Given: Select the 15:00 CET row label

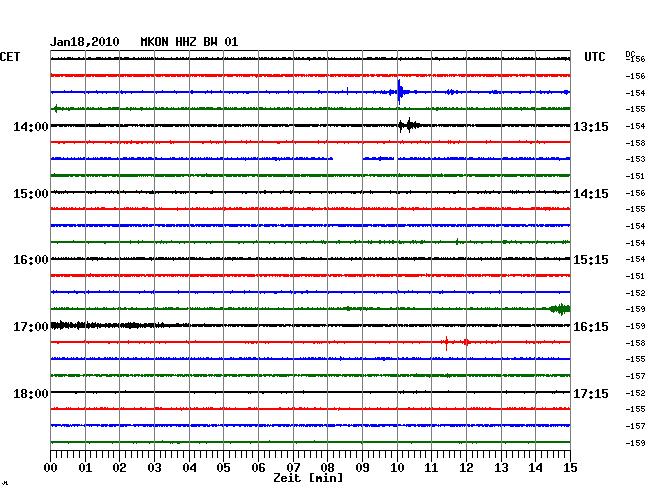Looking at the screenshot, I should click(31, 194).
